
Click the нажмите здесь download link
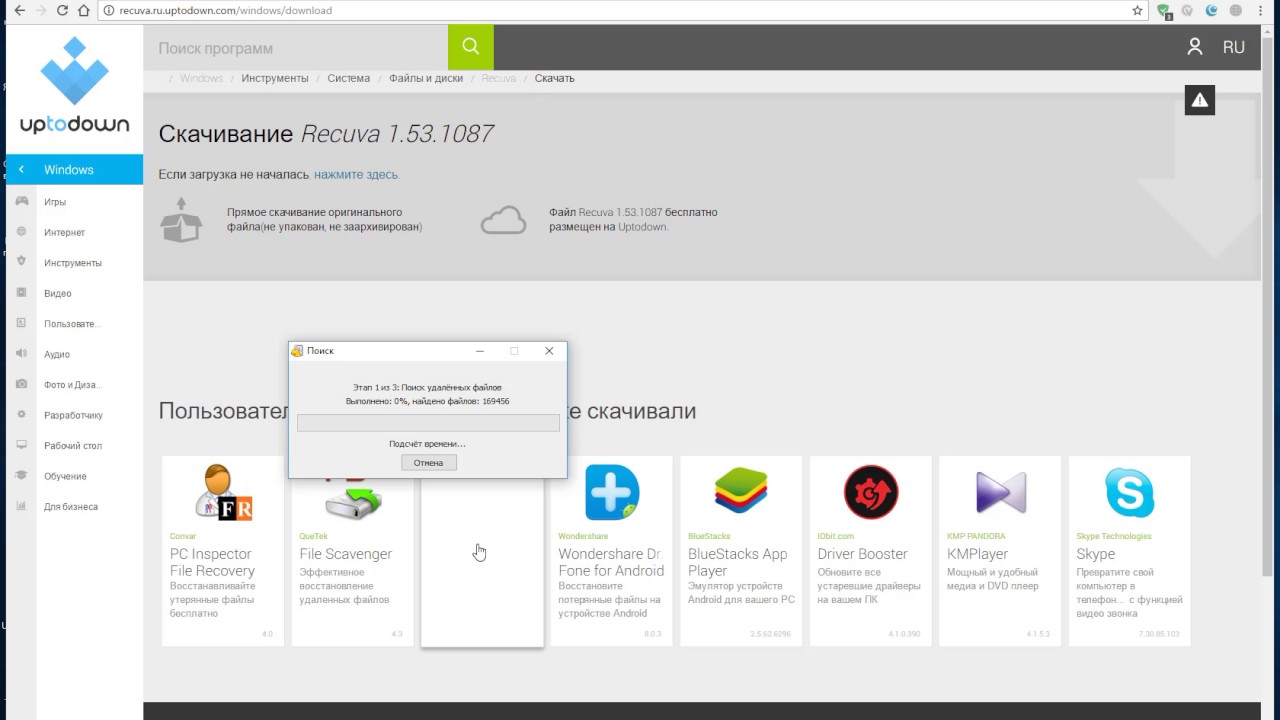(x=356, y=174)
